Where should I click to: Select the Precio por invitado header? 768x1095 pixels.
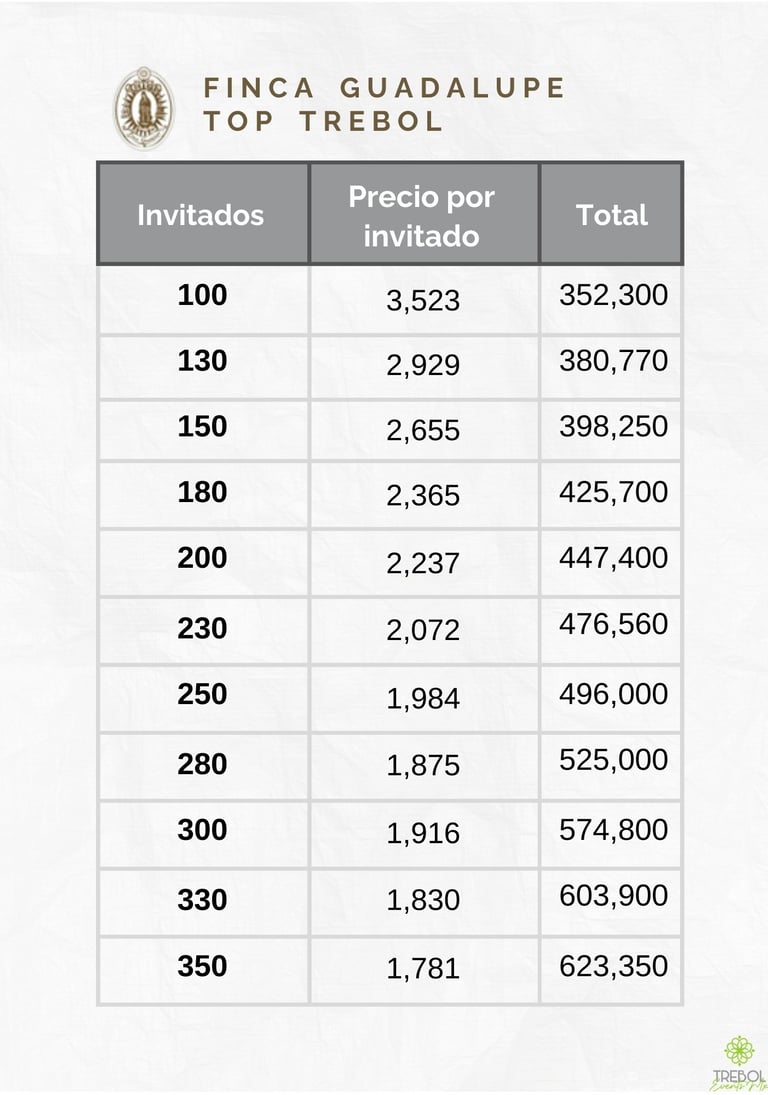point(421,215)
